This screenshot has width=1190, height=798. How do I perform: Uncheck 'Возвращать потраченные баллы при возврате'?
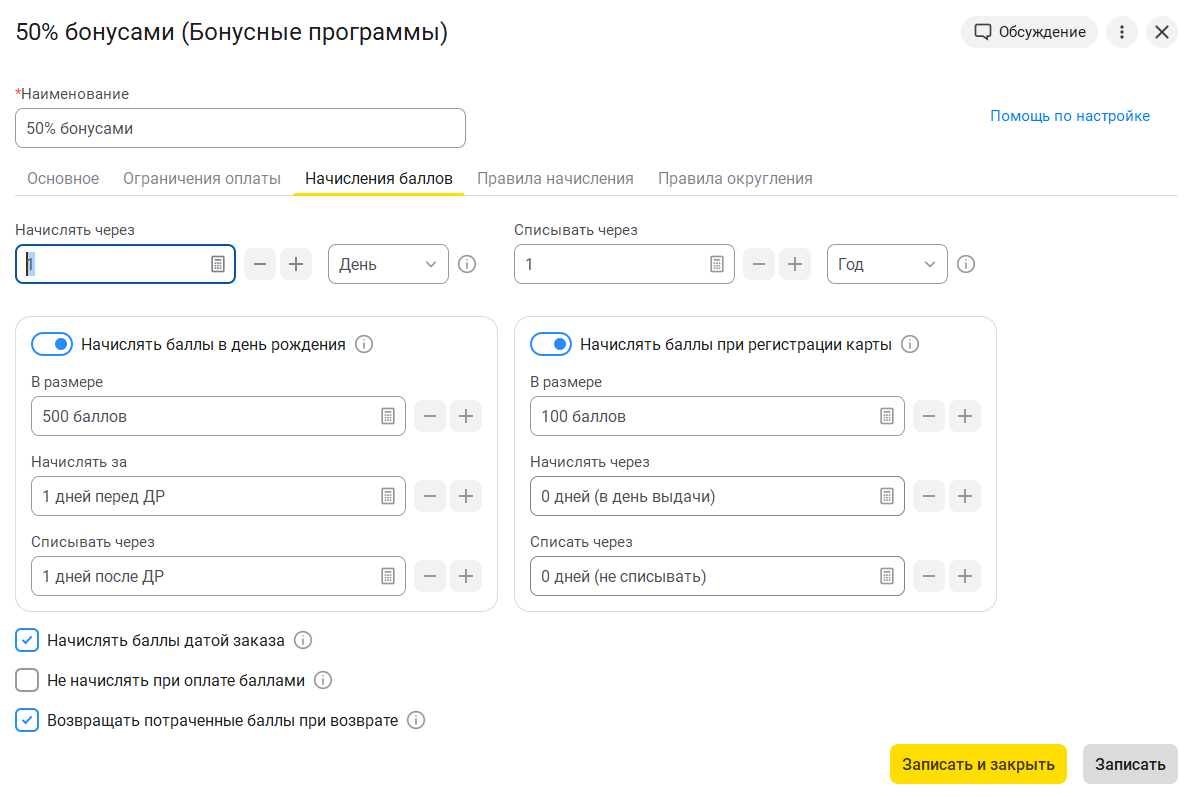click(27, 720)
